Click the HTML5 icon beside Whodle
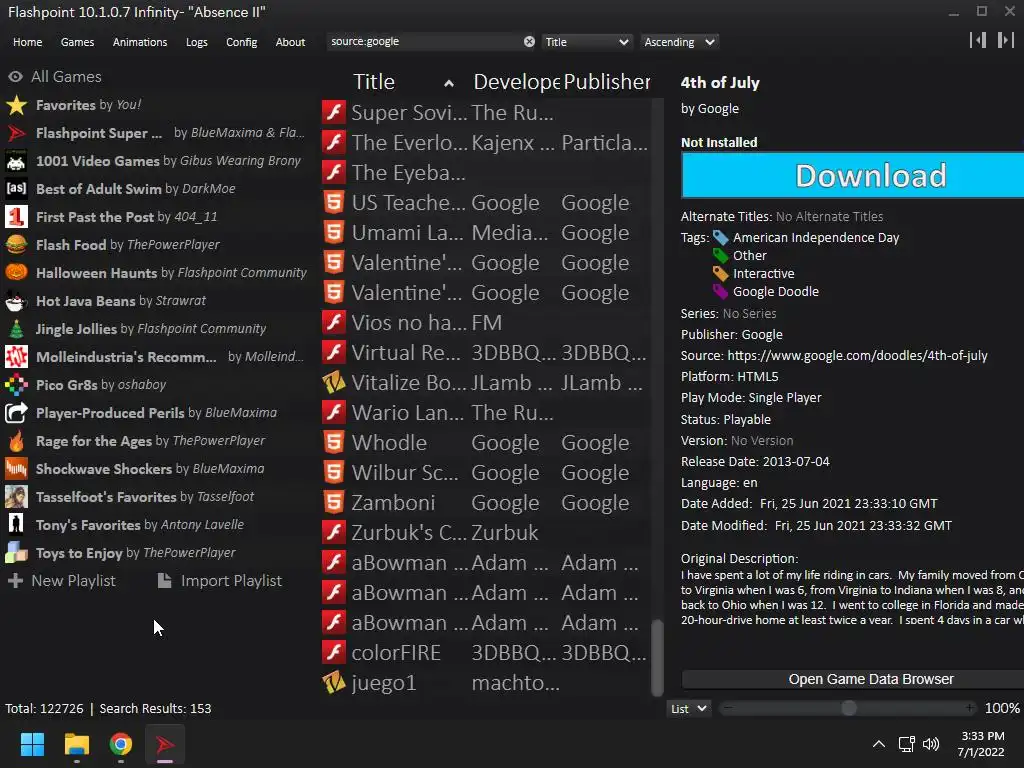This screenshot has width=1024, height=768. (x=334, y=443)
